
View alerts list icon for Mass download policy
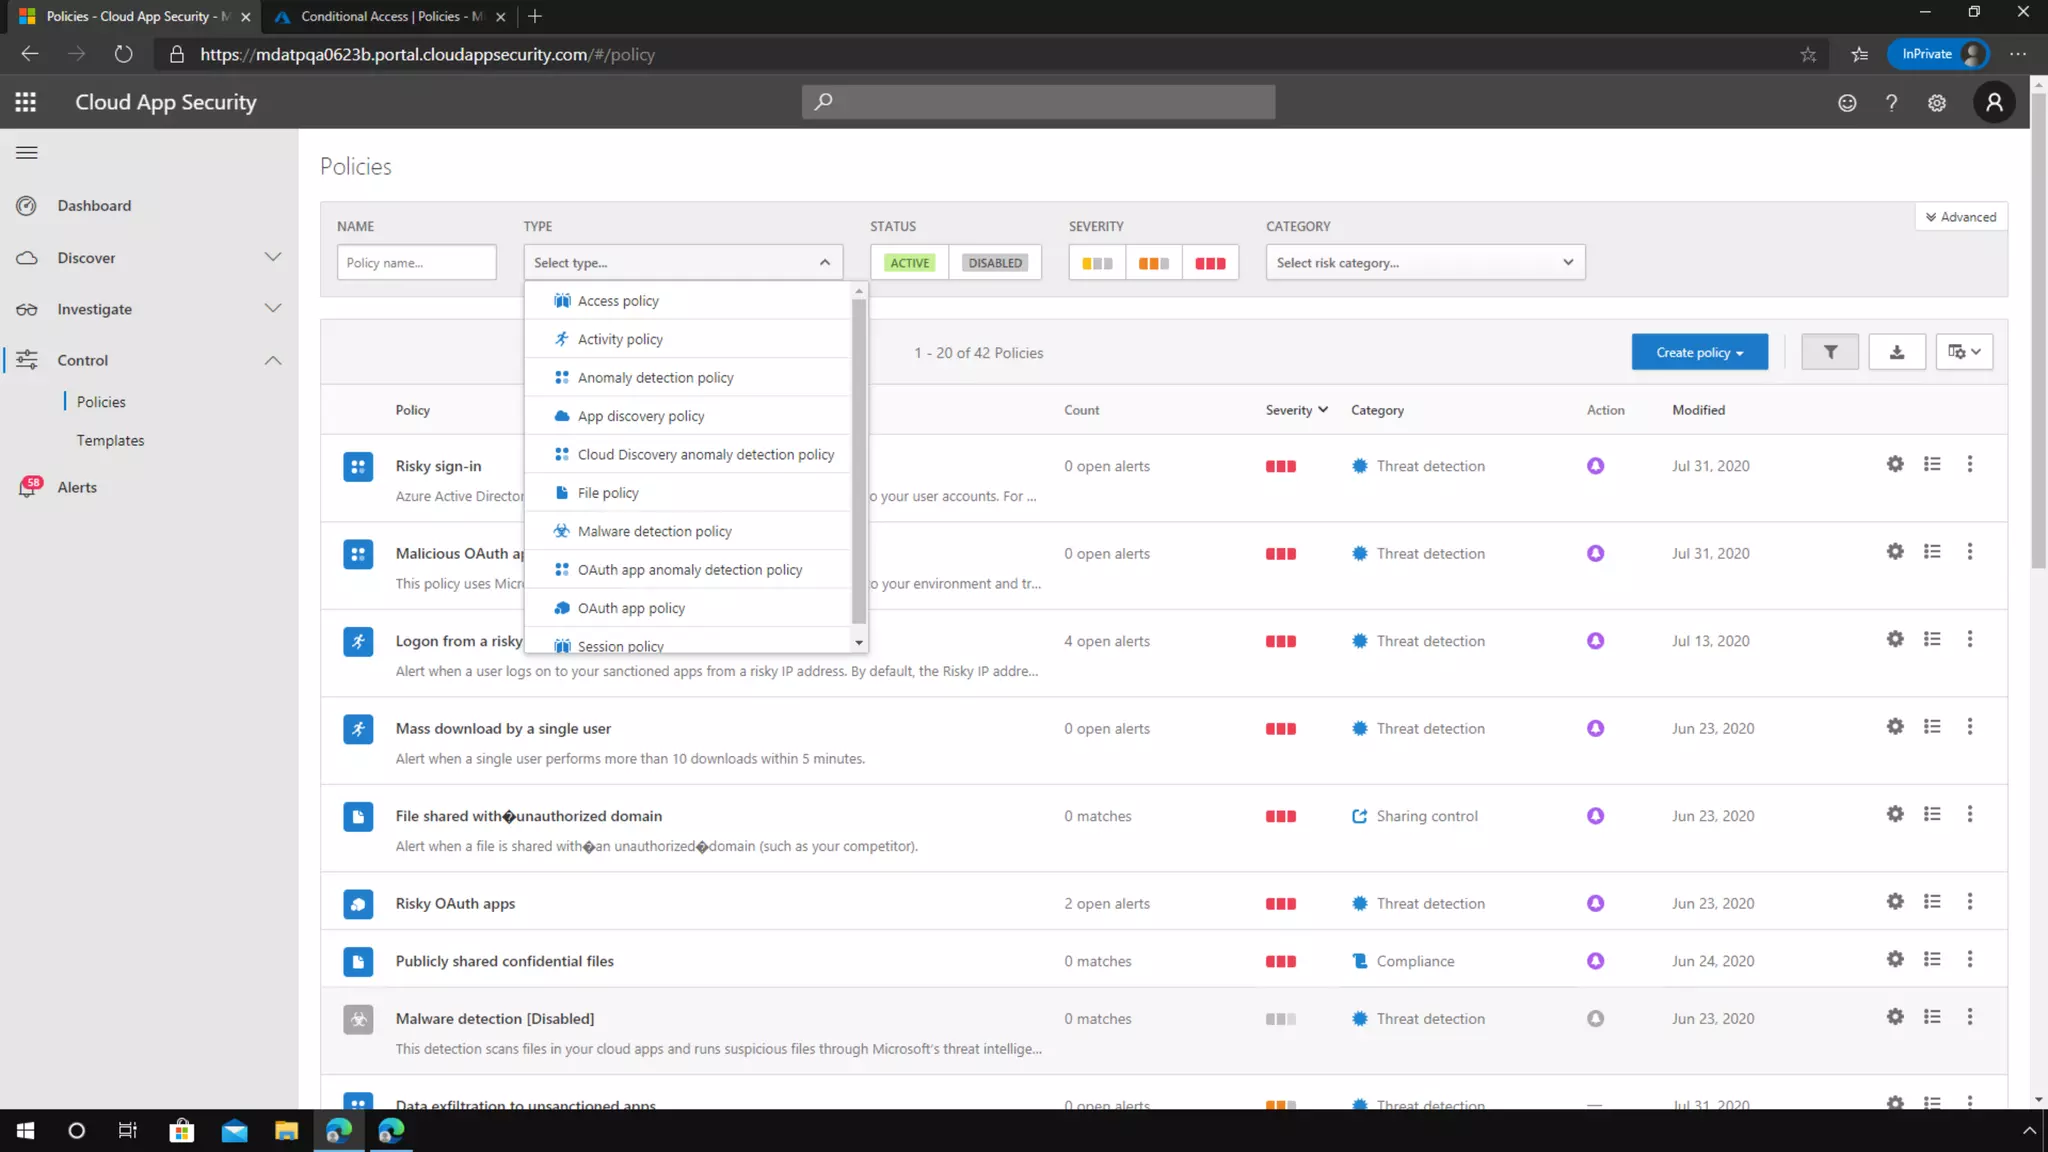1931,727
